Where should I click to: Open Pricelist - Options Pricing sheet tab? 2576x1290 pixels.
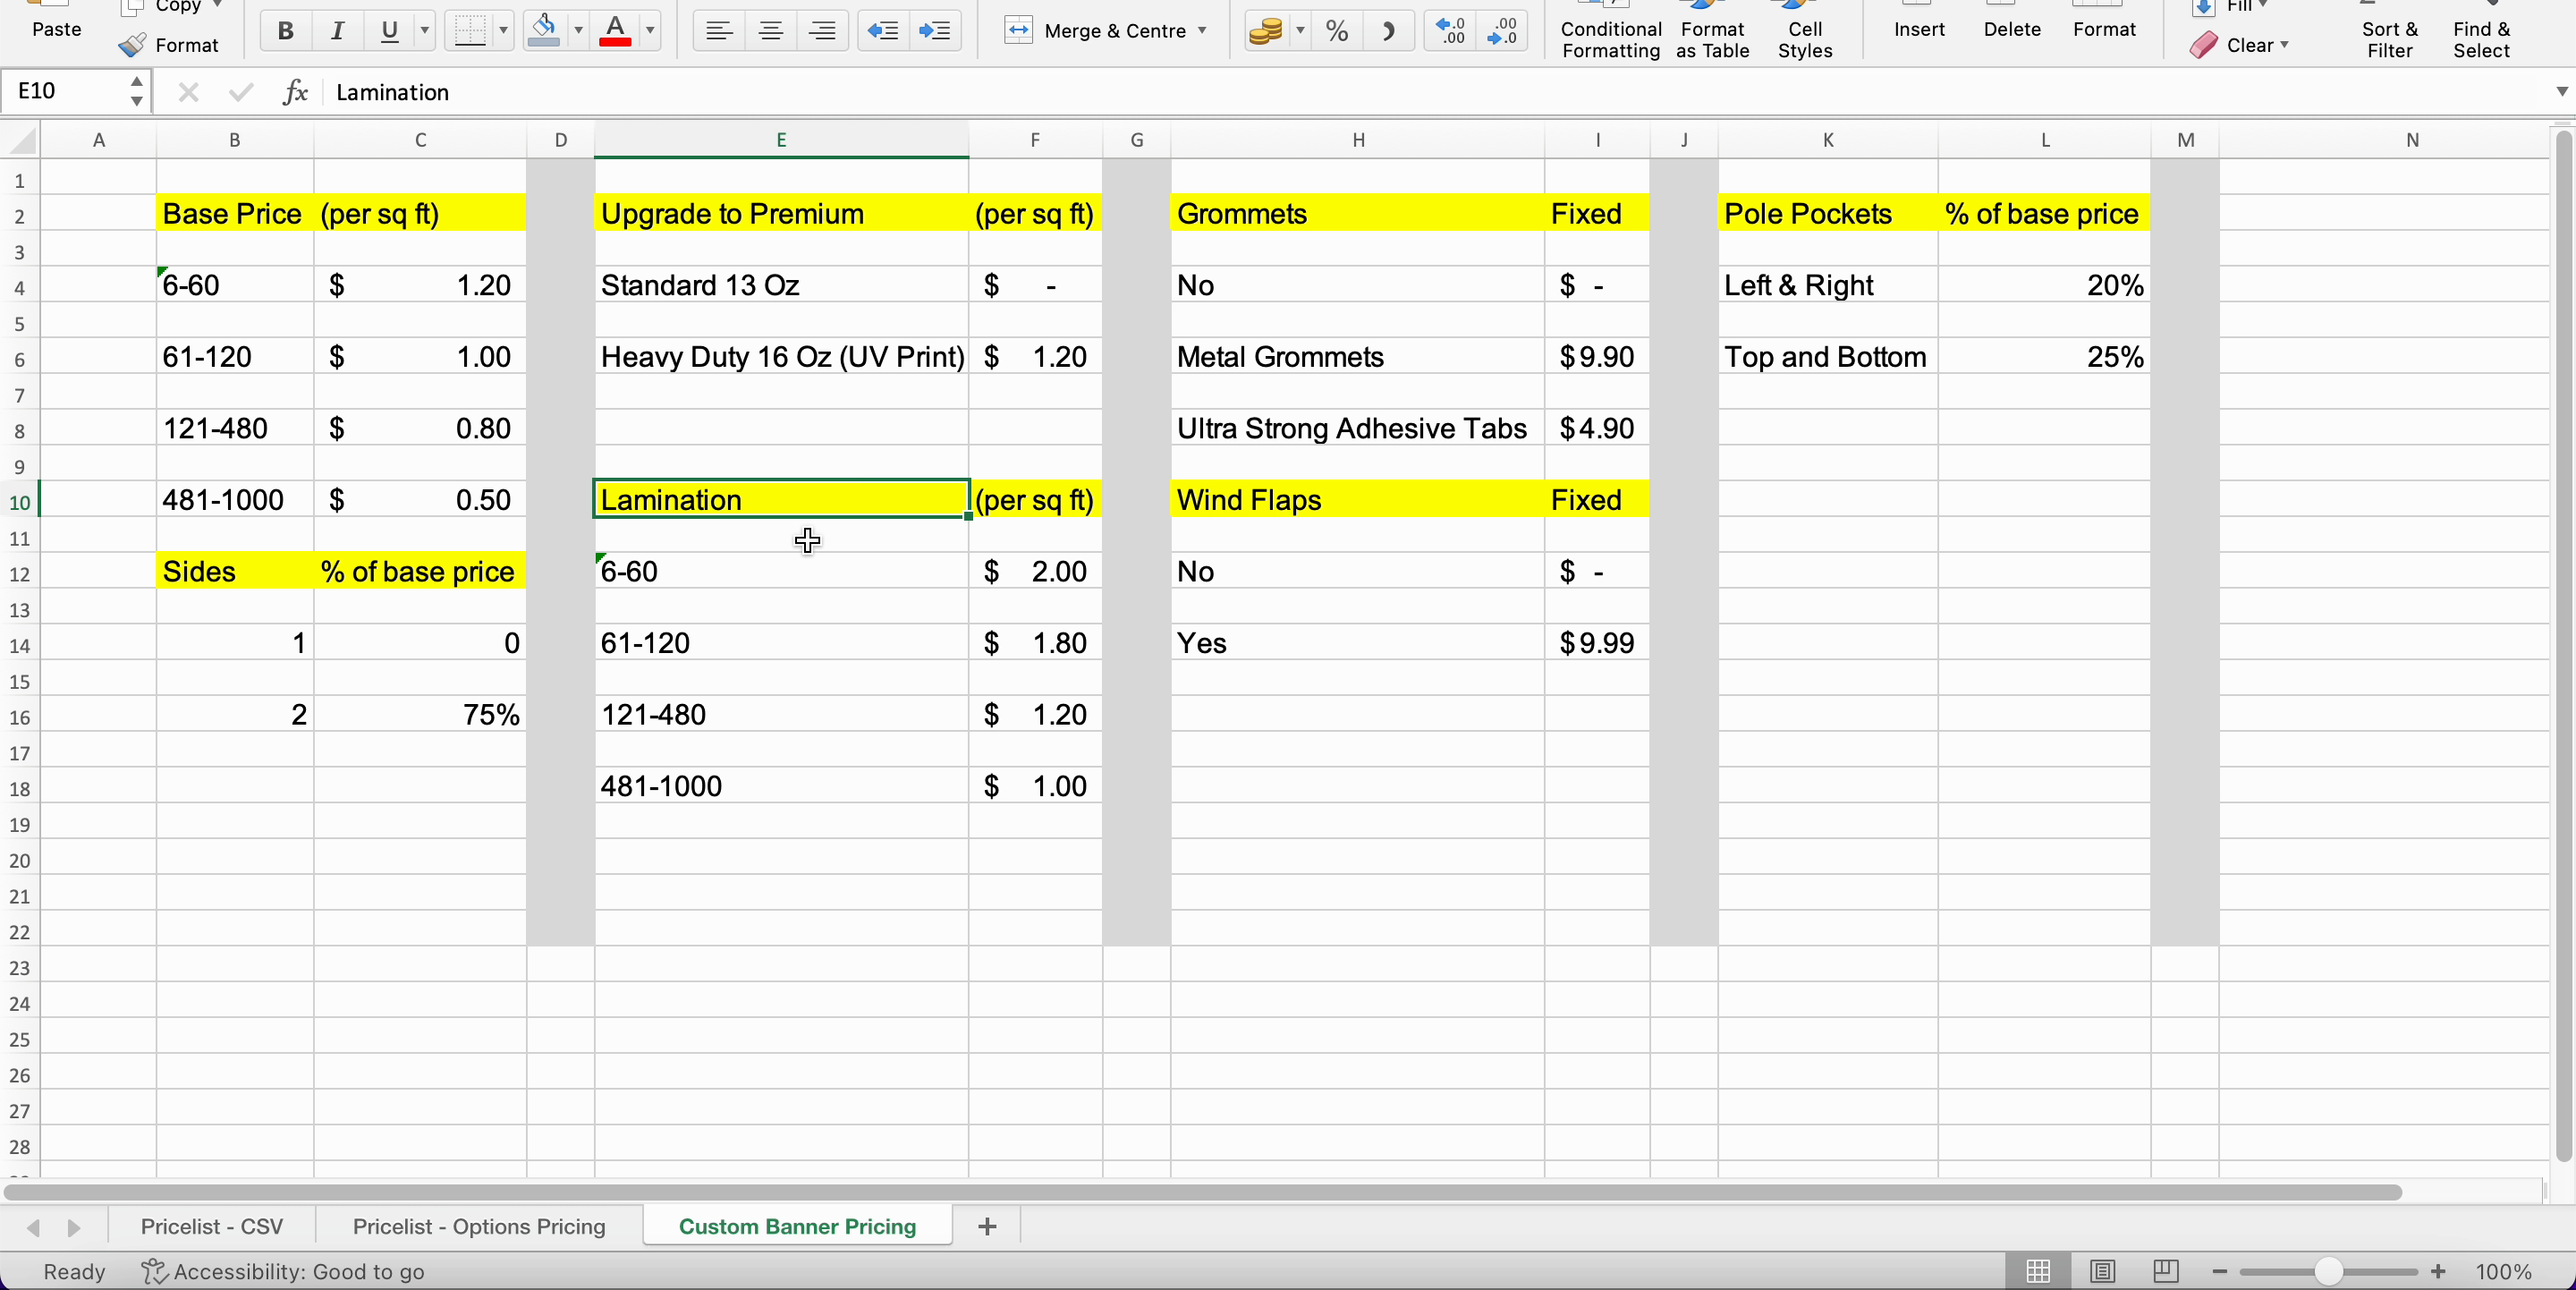click(x=479, y=1226)
